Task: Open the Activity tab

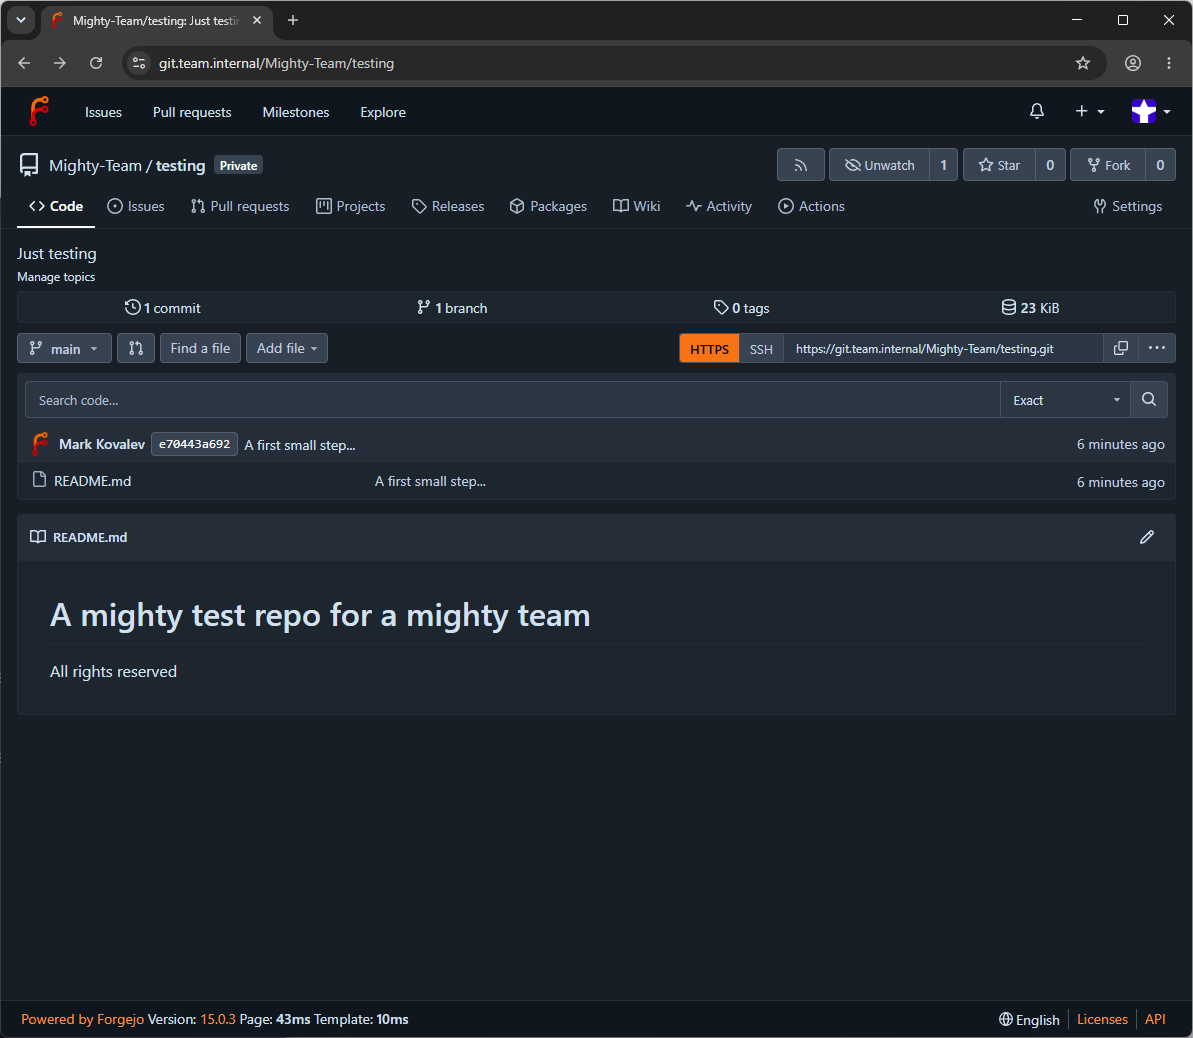Action: (x=719, y=206)
